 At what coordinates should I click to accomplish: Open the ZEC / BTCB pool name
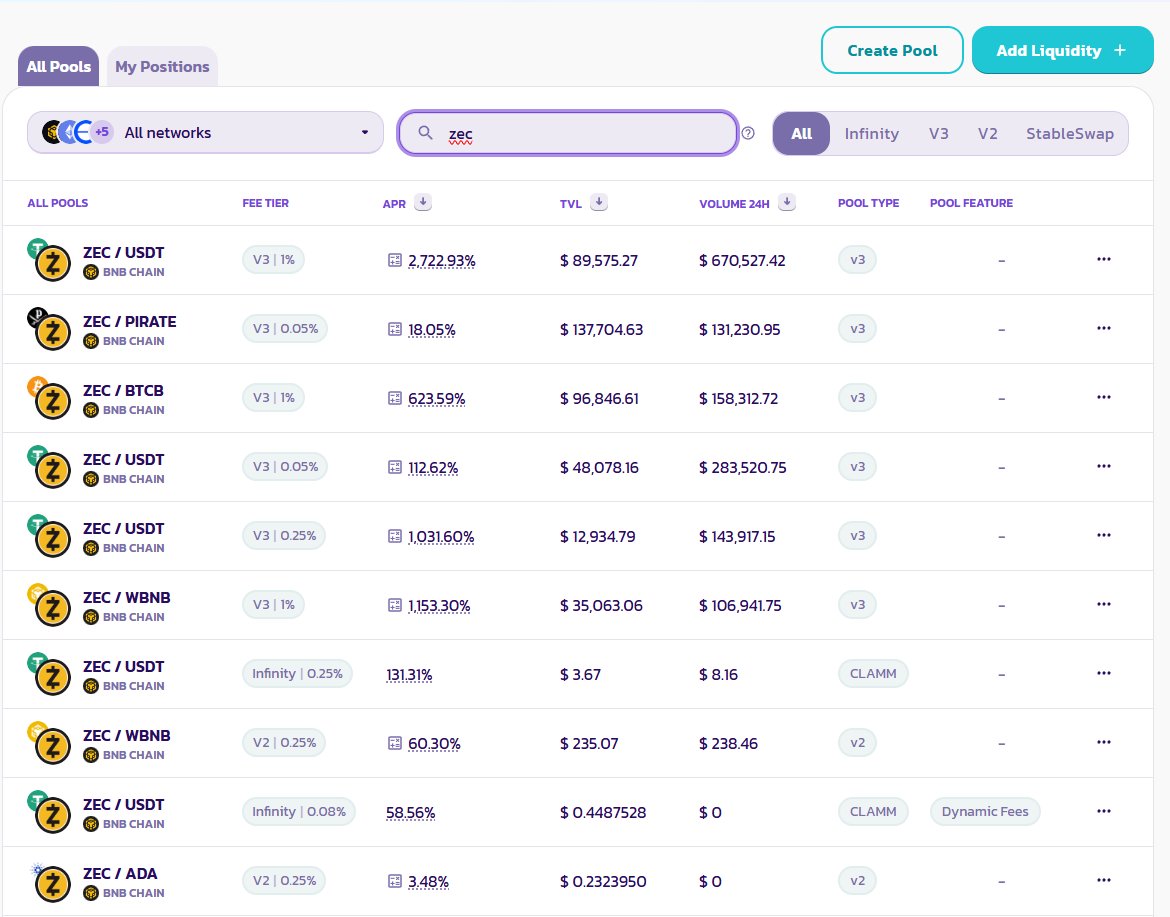click(x=123, y=390)
